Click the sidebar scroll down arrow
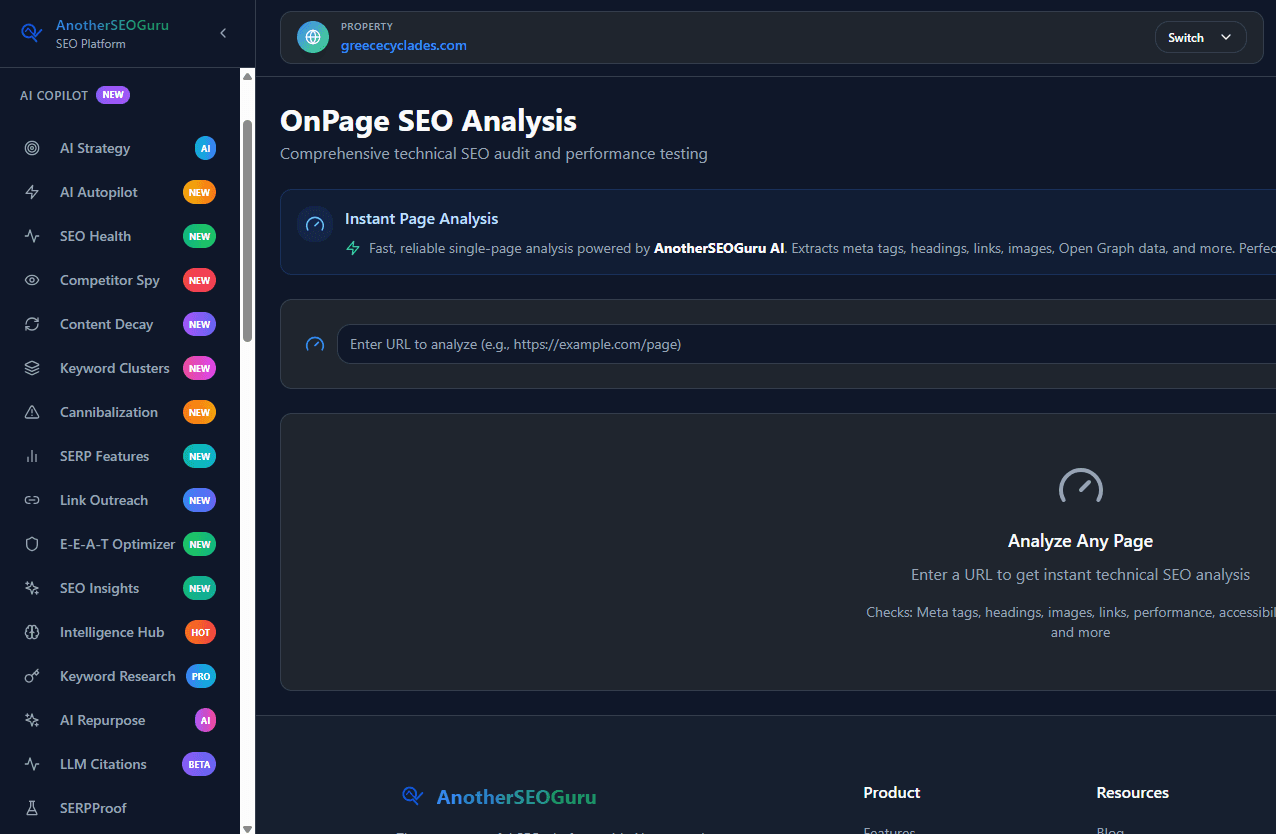Viewport: 1276px width, 834px height. tap(247, 827)
